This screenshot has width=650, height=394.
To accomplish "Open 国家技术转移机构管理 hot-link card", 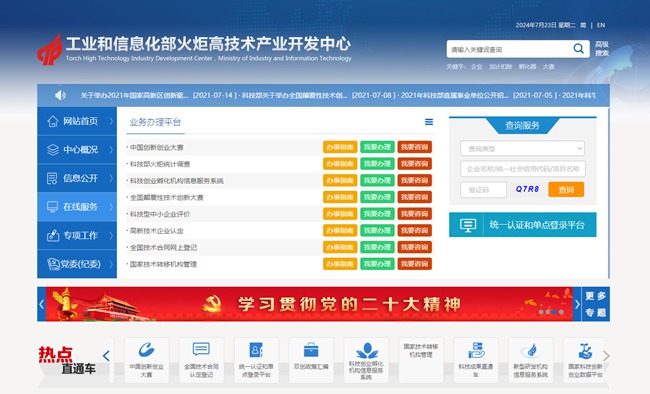I will click(421, 360).
